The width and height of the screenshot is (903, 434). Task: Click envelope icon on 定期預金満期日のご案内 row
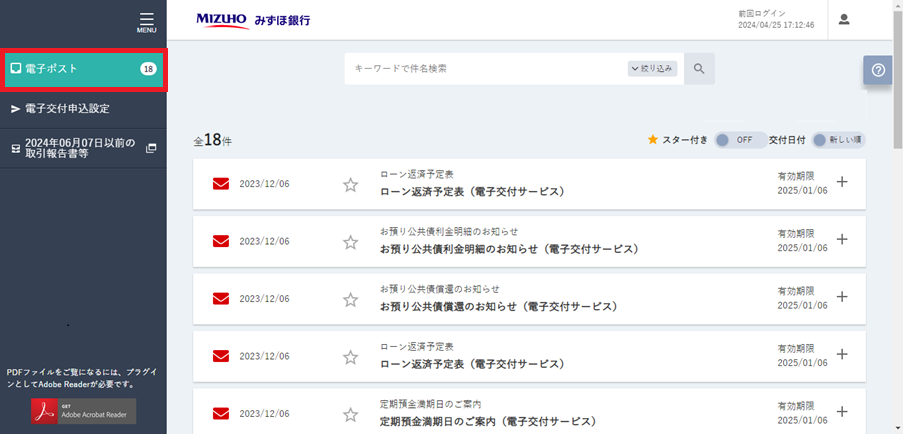221,413
